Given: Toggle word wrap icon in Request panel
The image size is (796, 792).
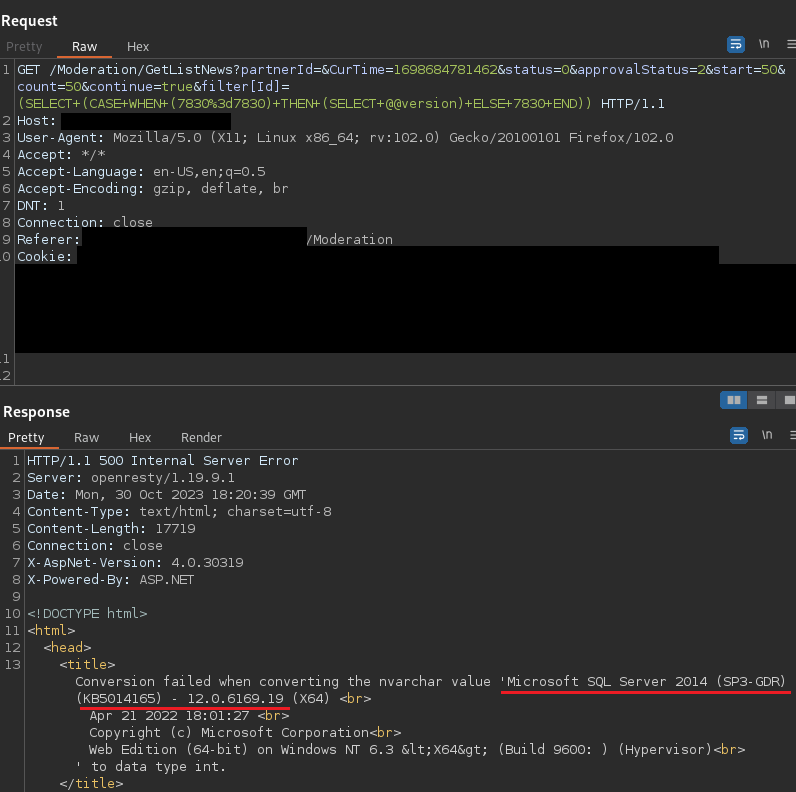Looking at the screenshot, I should click(x=736, y=45).
